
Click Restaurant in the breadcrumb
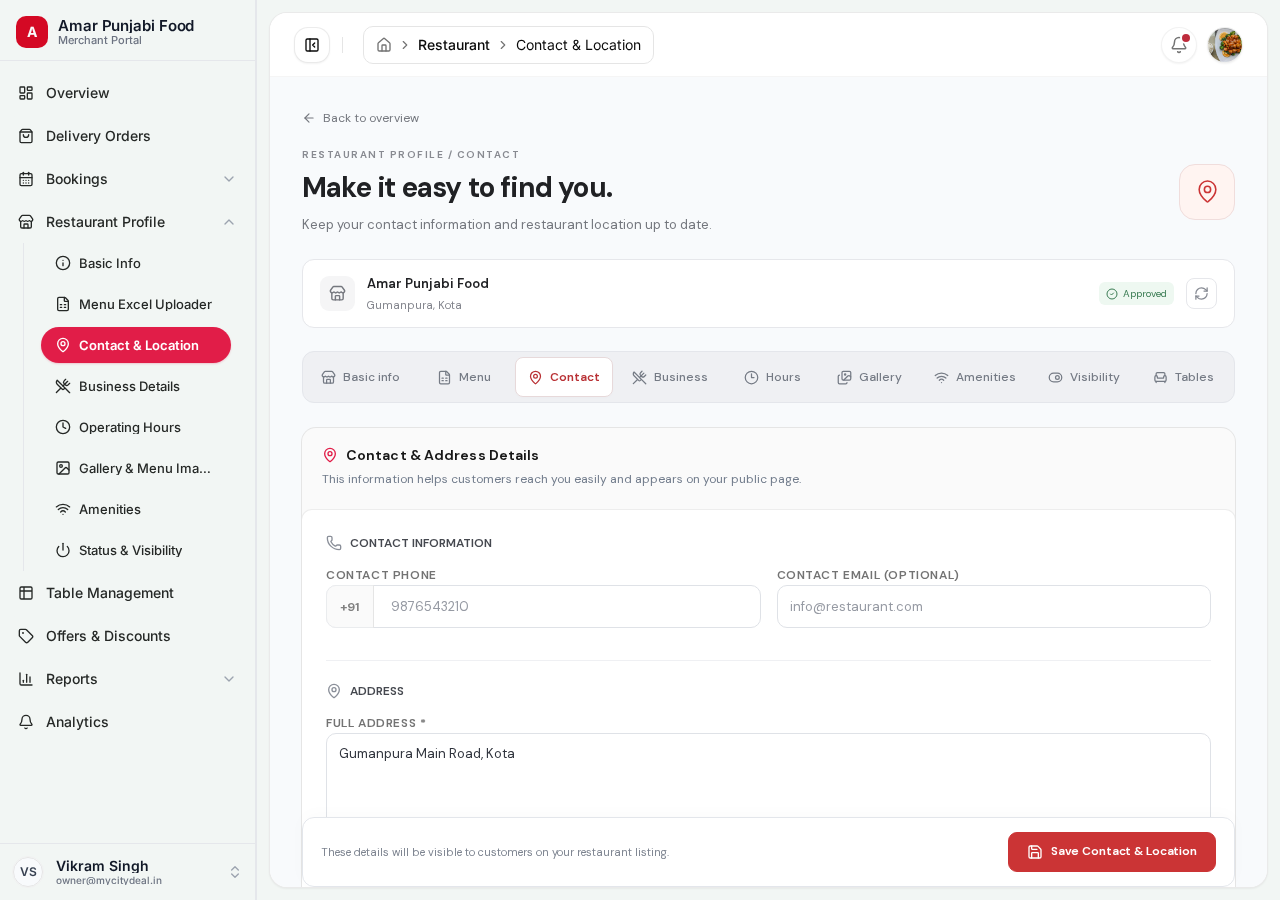[454, 45]
